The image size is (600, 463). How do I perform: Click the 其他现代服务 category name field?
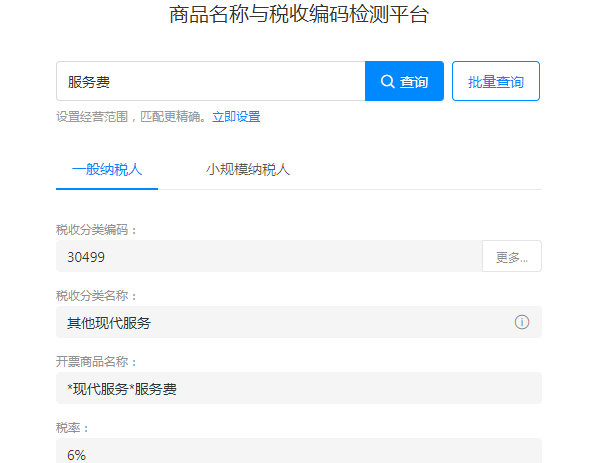click(x=299, y=322)
